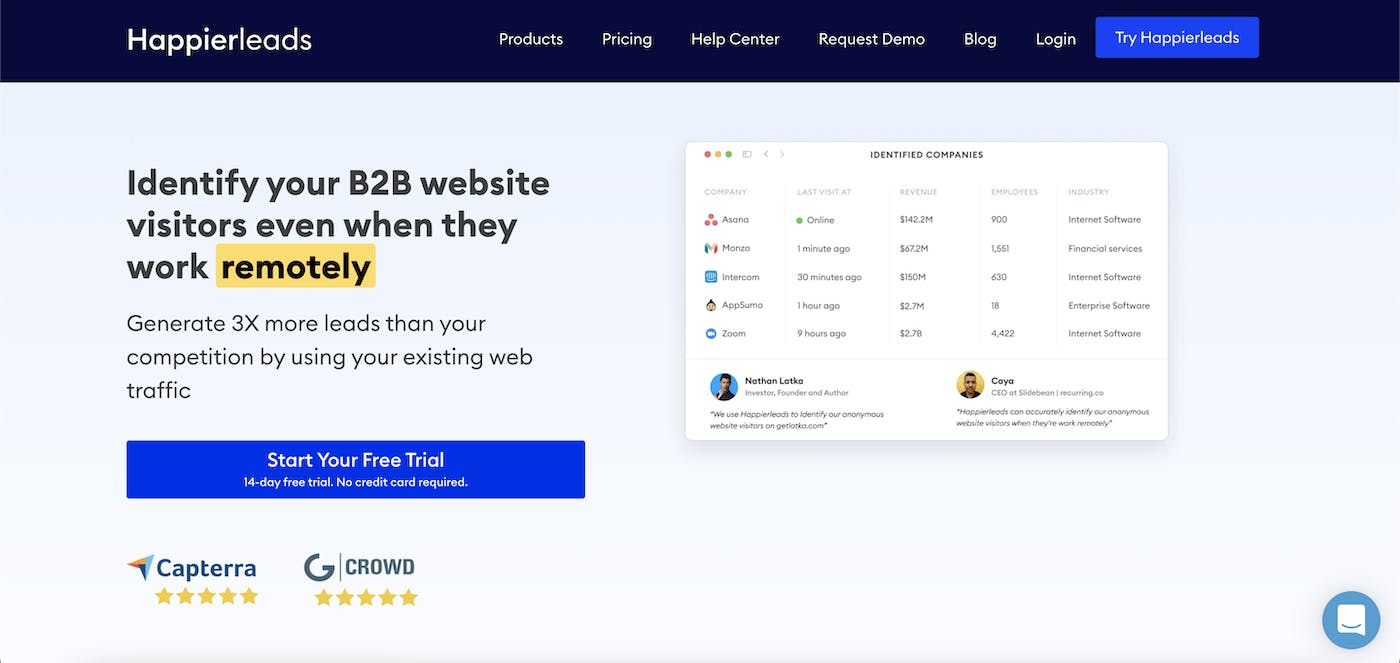
Task: Click the Asana company icon
Action: coord(711,220)
